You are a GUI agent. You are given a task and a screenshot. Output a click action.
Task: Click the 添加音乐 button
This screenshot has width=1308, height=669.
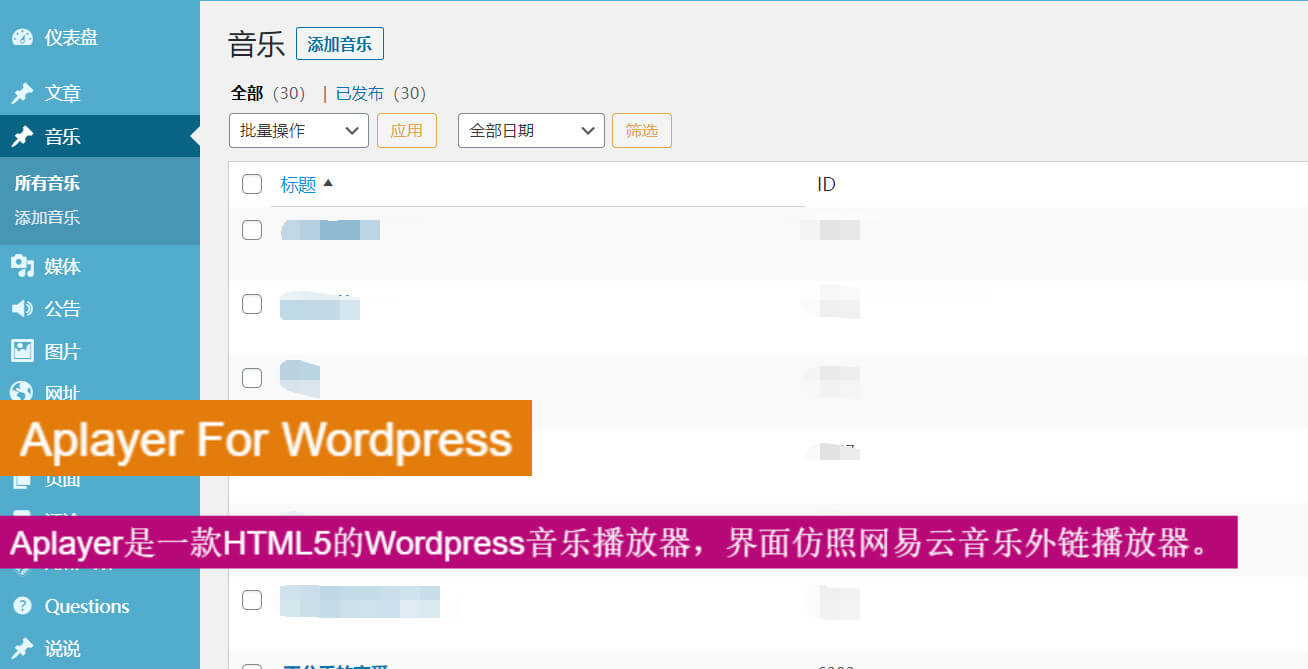[339, 43]
